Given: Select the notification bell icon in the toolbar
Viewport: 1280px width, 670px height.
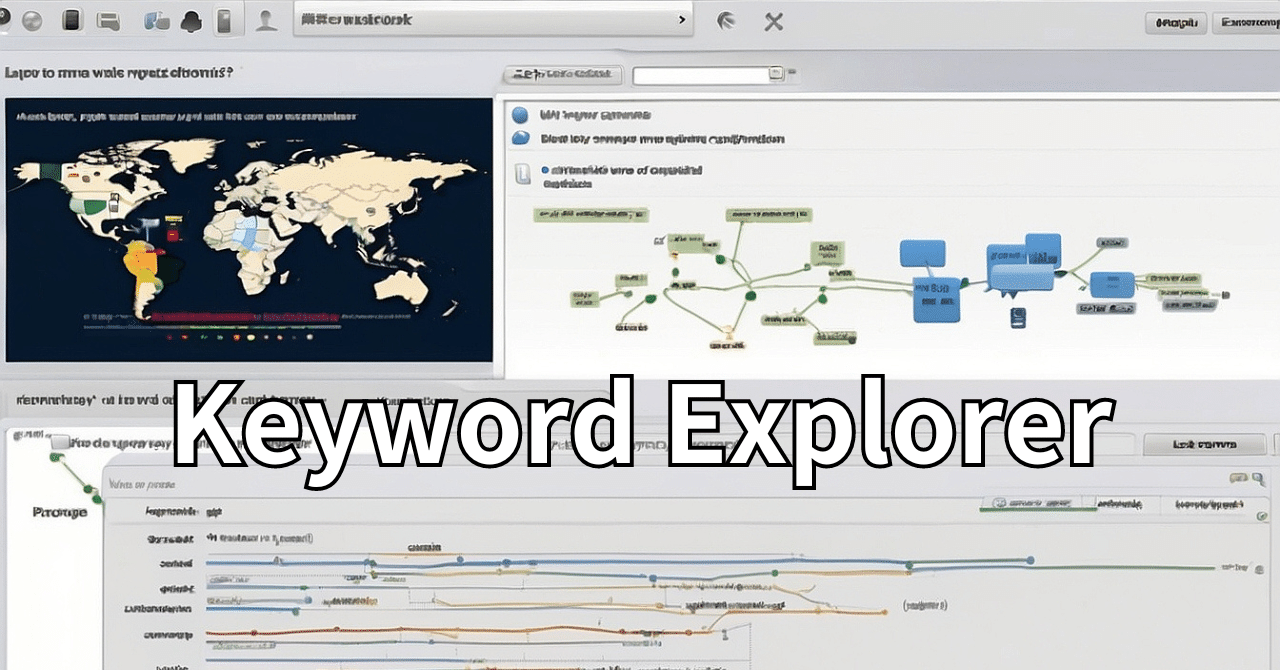Looking at the screenshot, I should [x=190, y=20].
